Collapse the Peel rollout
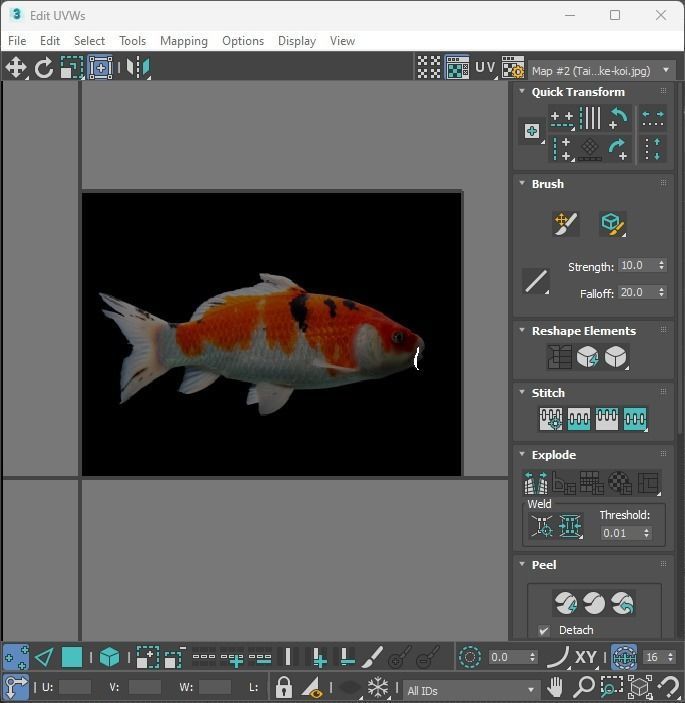This screenshot has height=703, width=685. pyautogui.click(x=522, y=564)
